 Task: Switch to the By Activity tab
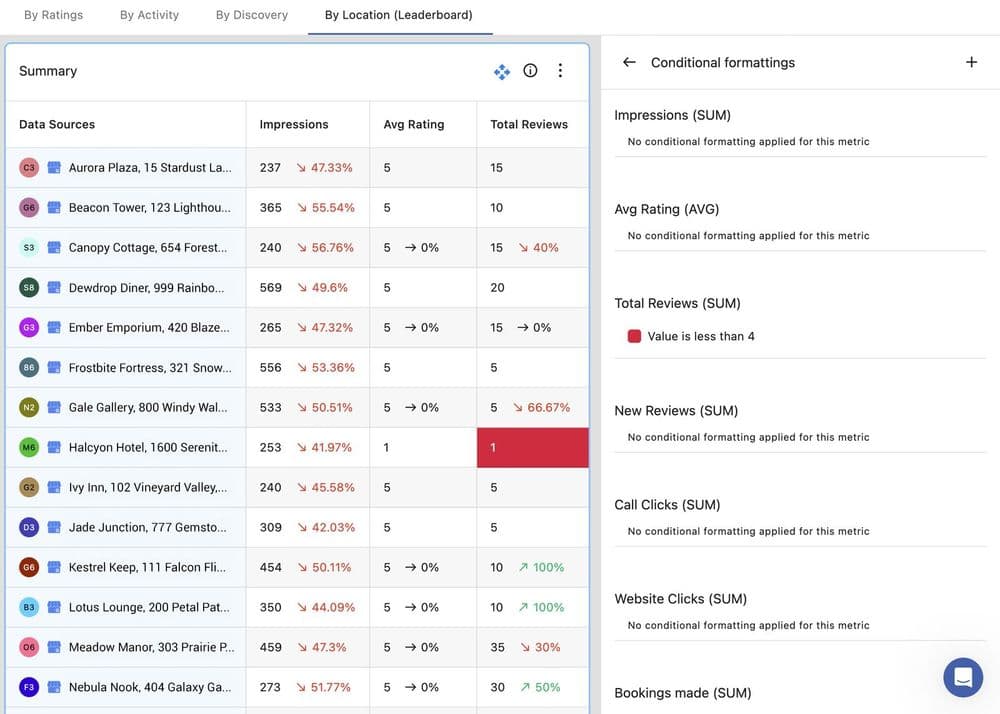click(x=149, y=15)
